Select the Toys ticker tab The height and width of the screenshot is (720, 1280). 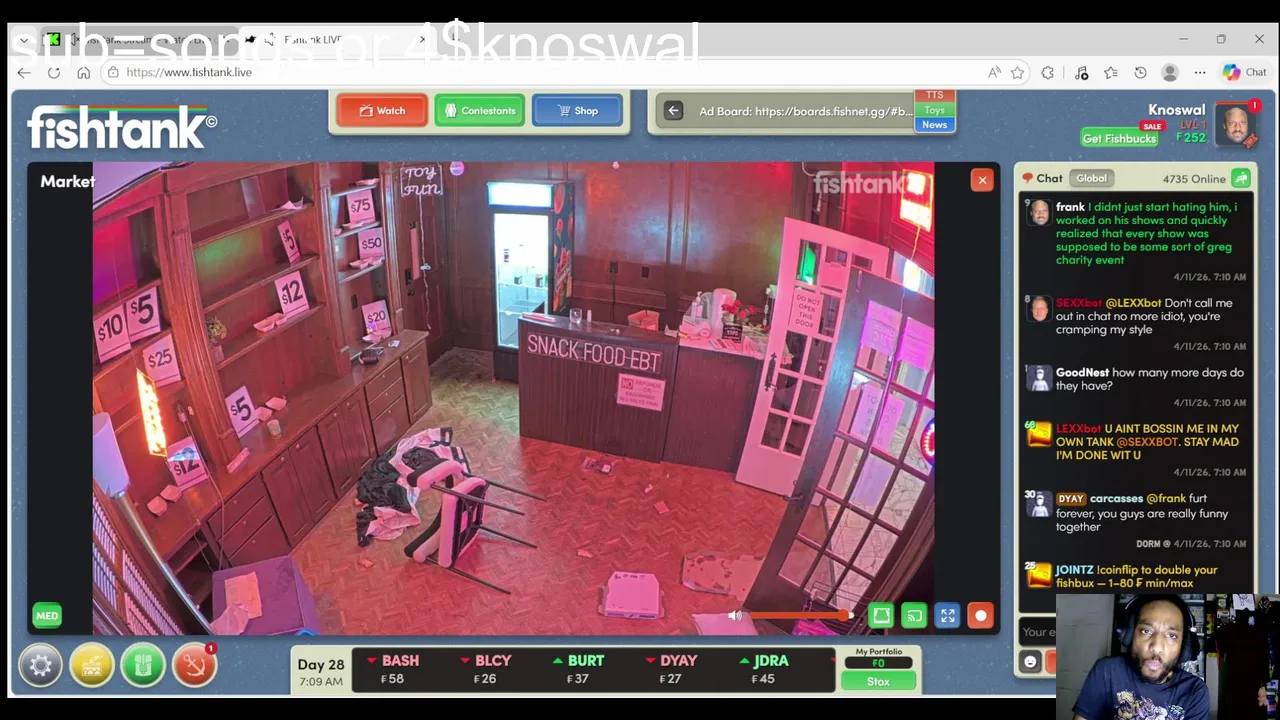(934, 110)
